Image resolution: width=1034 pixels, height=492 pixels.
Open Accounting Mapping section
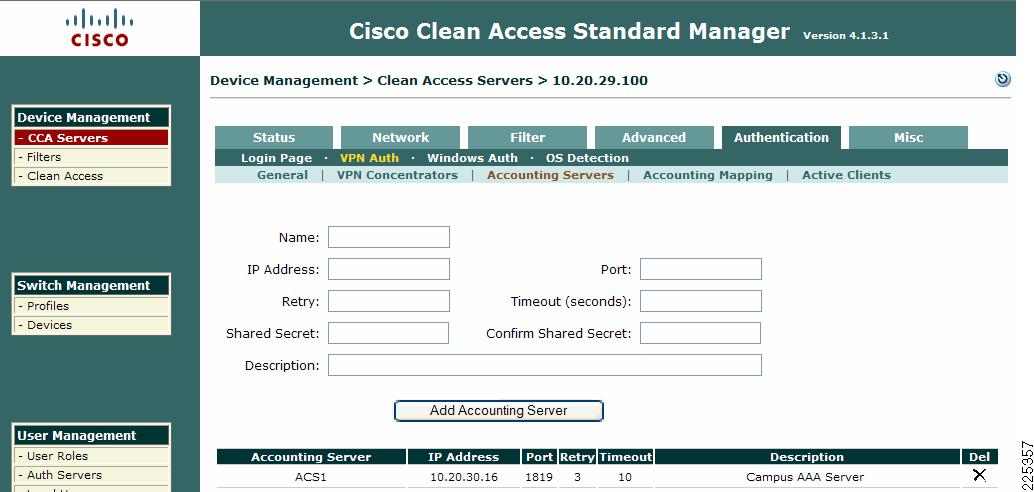[x=708, y=175]
